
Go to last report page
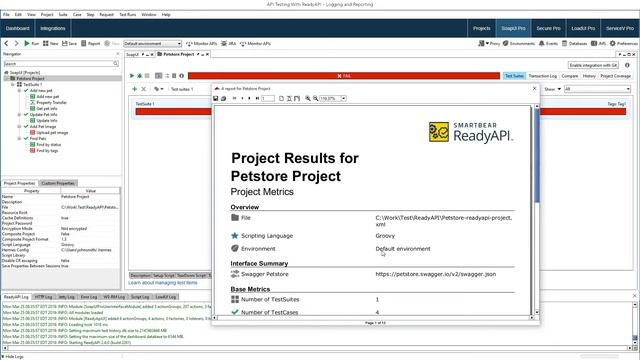pos(257,98)
